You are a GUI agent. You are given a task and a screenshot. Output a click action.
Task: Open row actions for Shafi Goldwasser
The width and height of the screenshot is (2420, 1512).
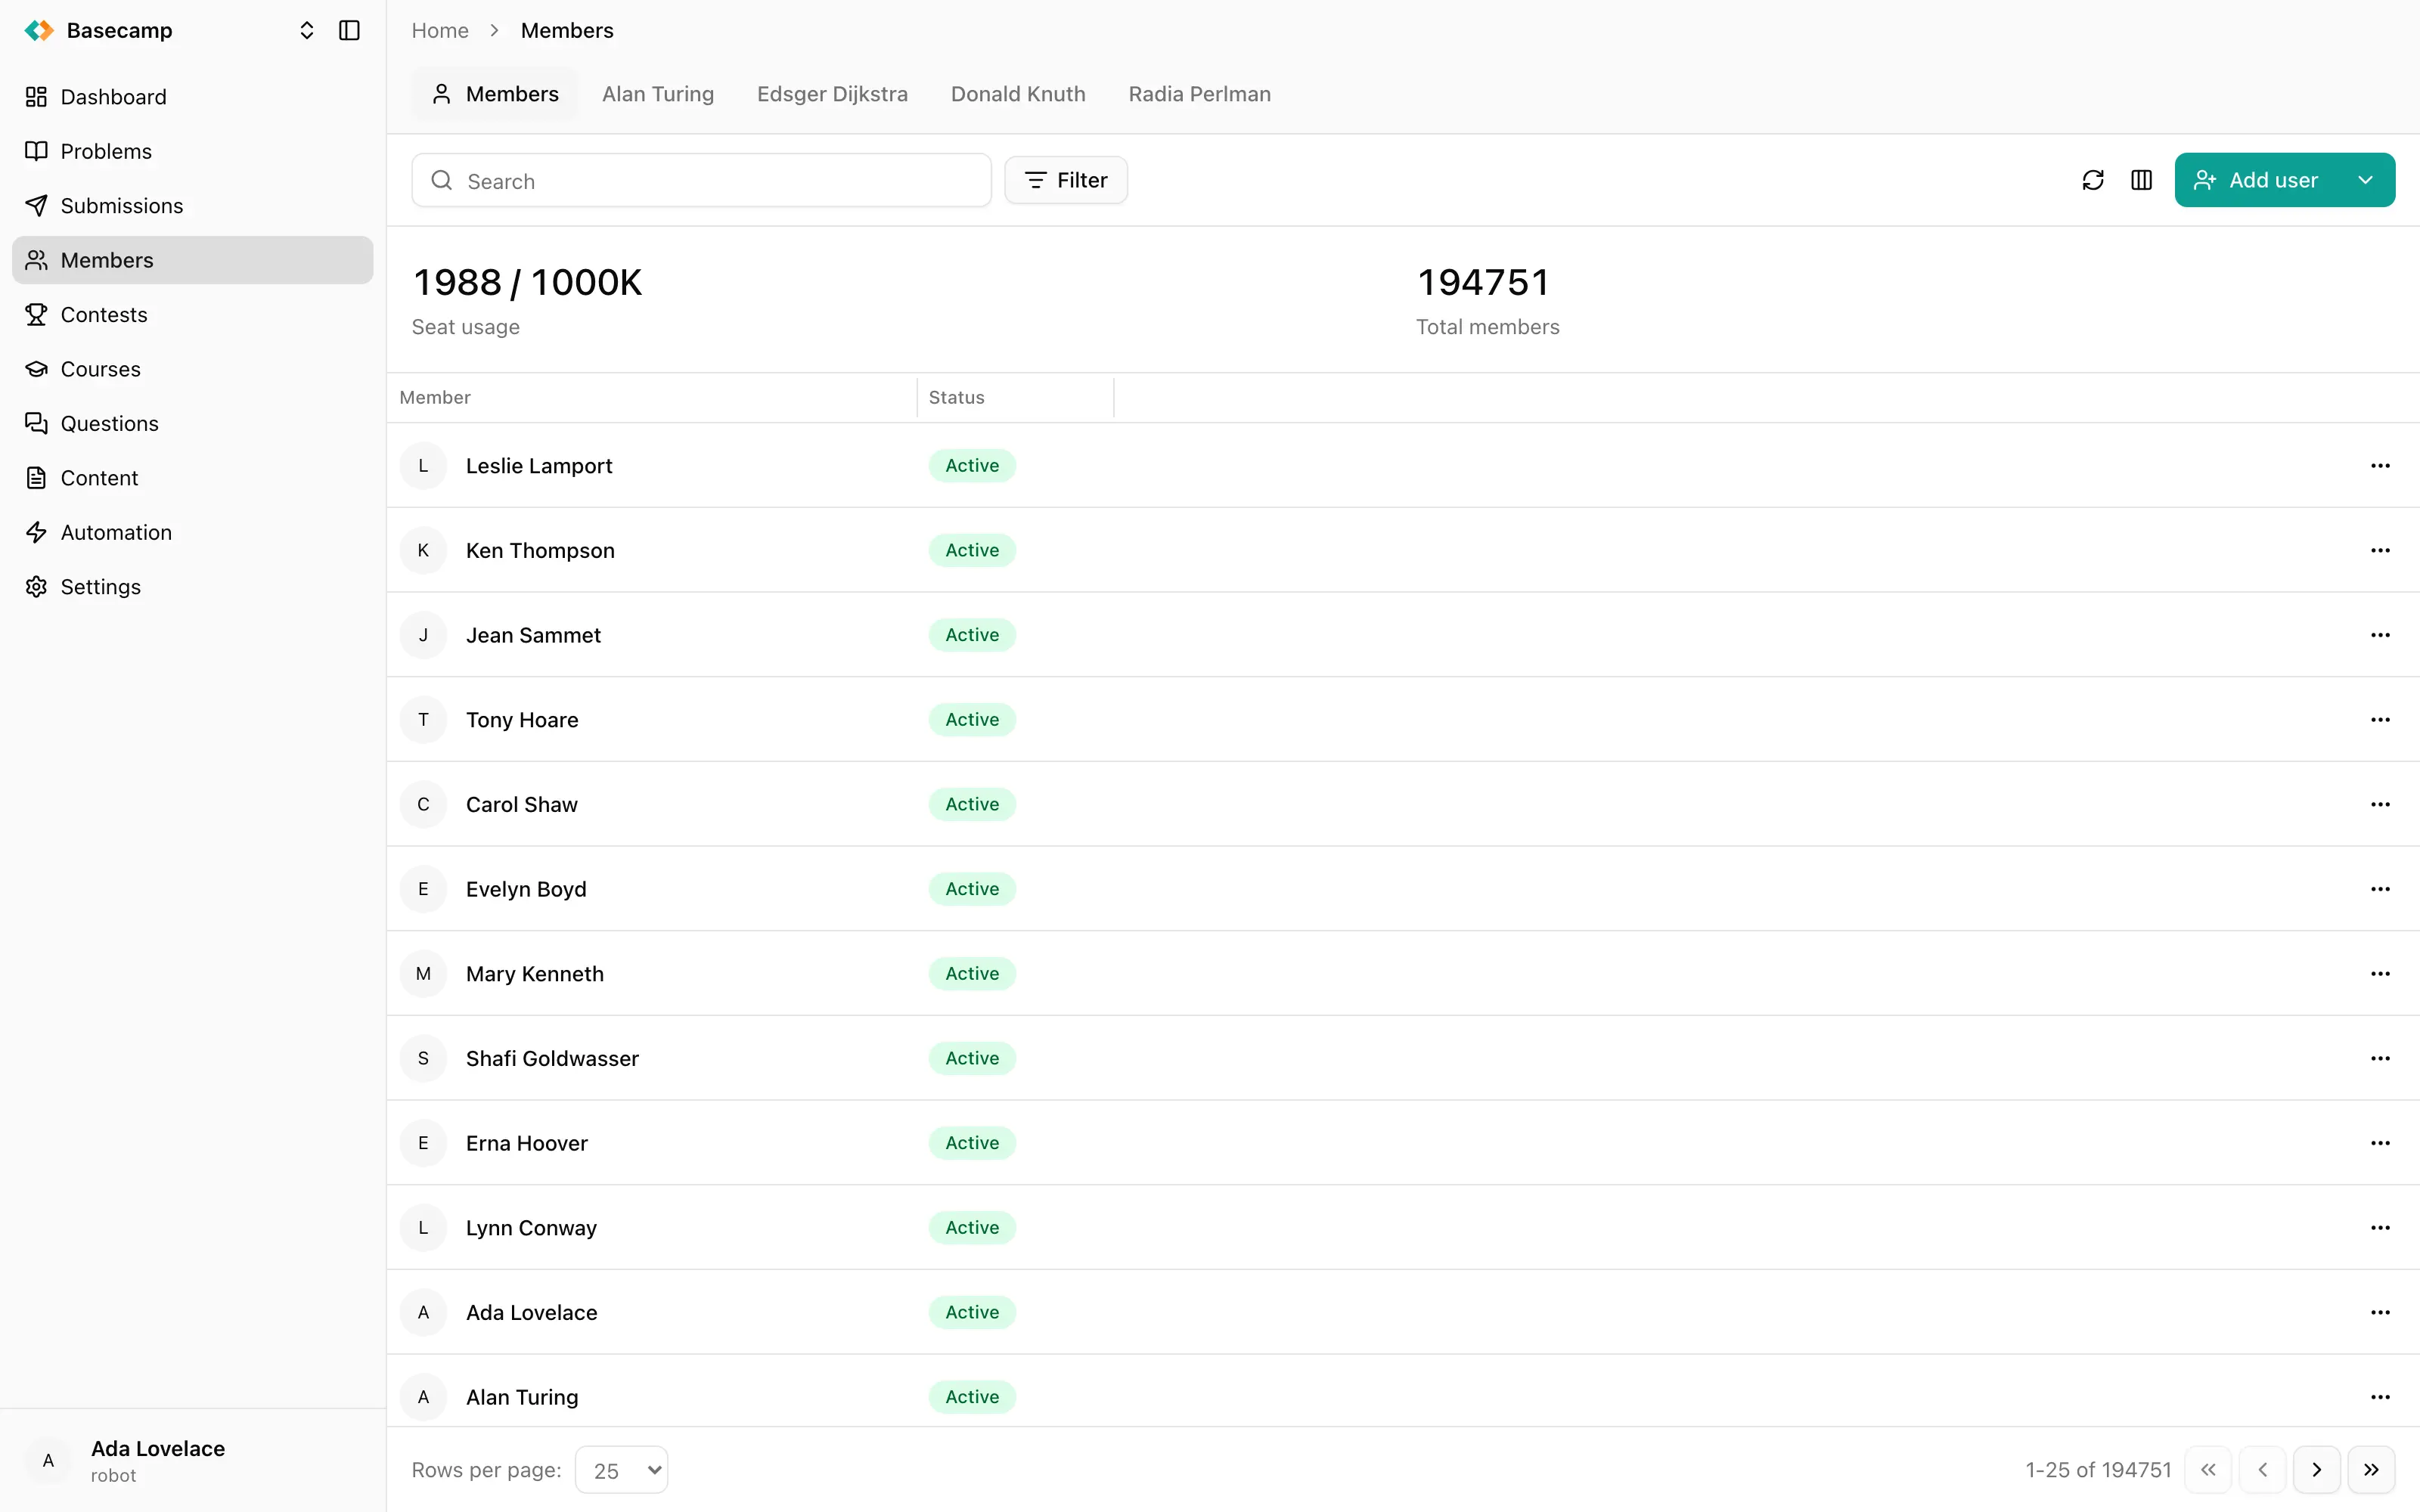tap(2380, 1059)
